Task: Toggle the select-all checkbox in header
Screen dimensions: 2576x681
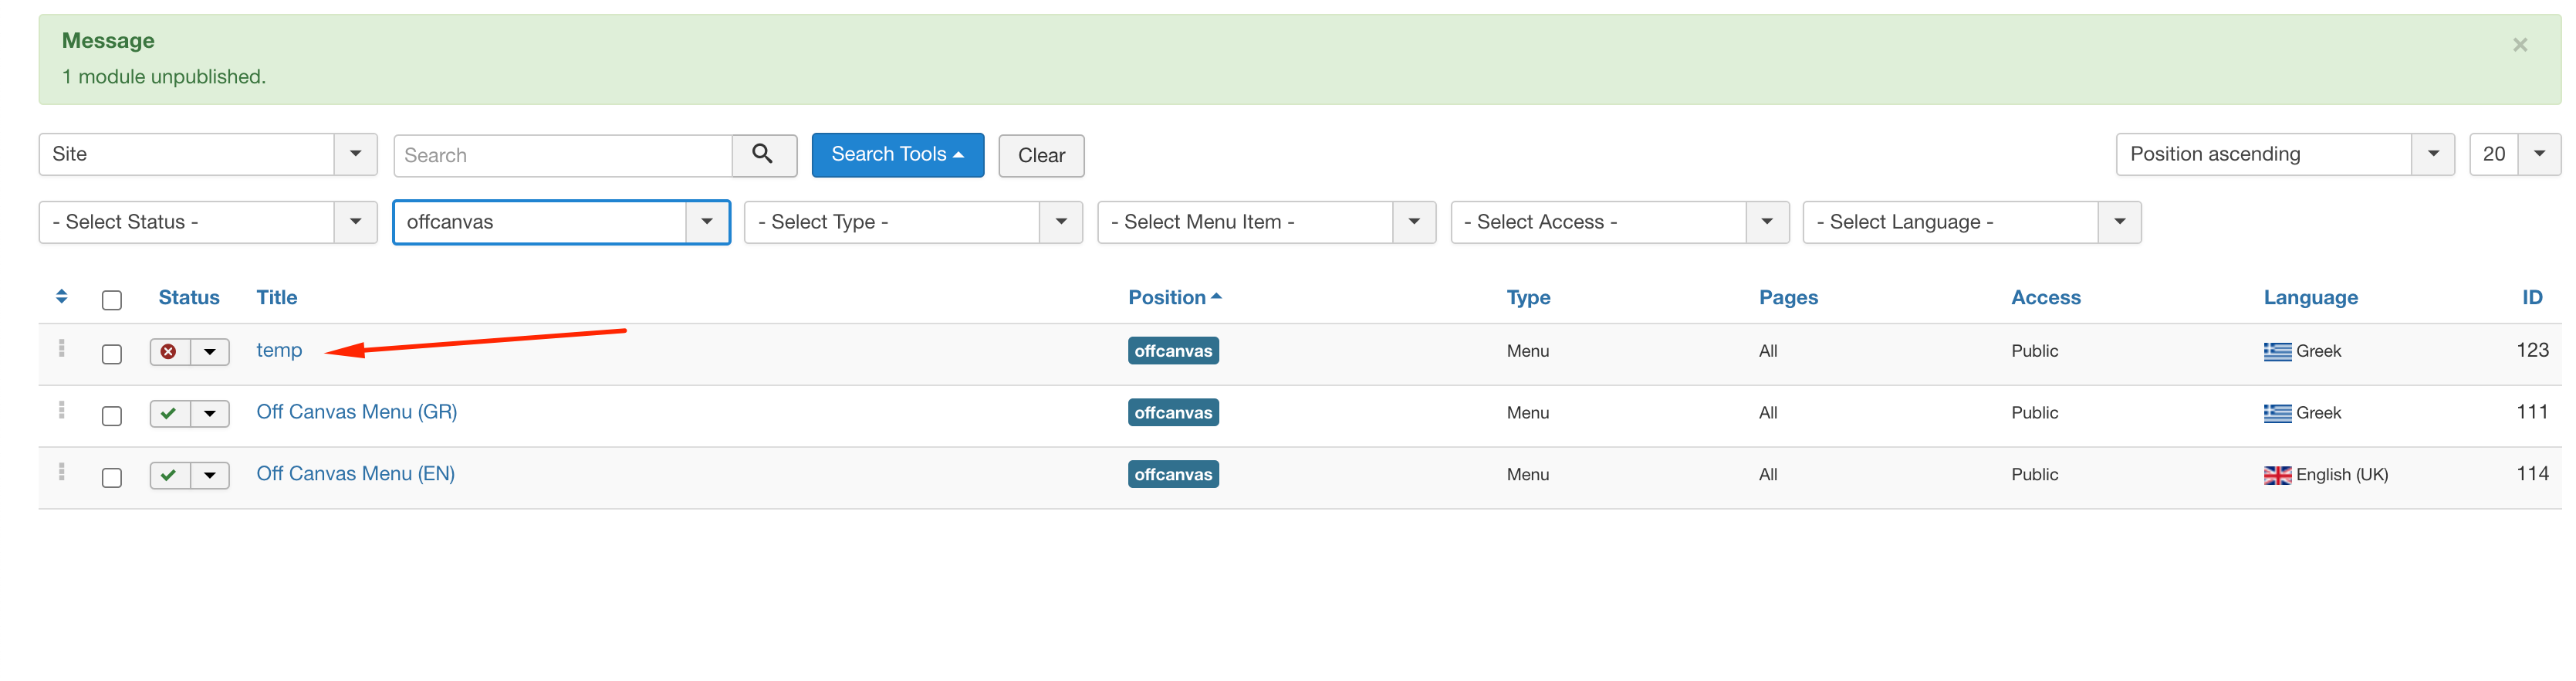Action: (112, 300)
